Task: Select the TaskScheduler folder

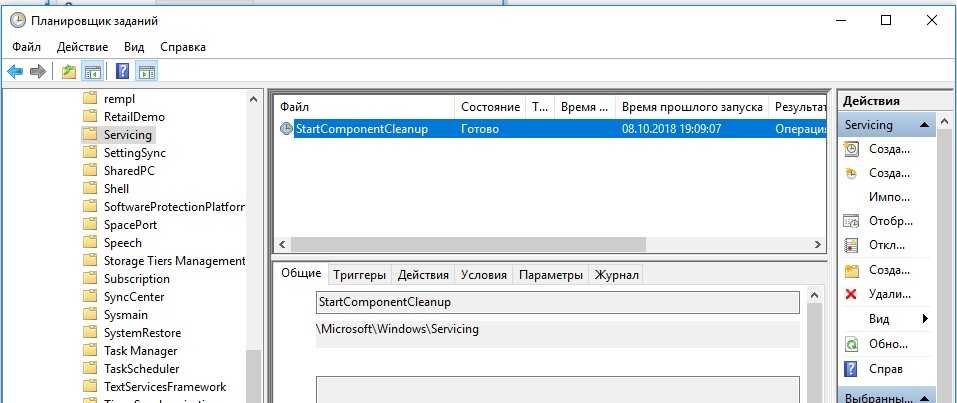Action: click(142, 369)
